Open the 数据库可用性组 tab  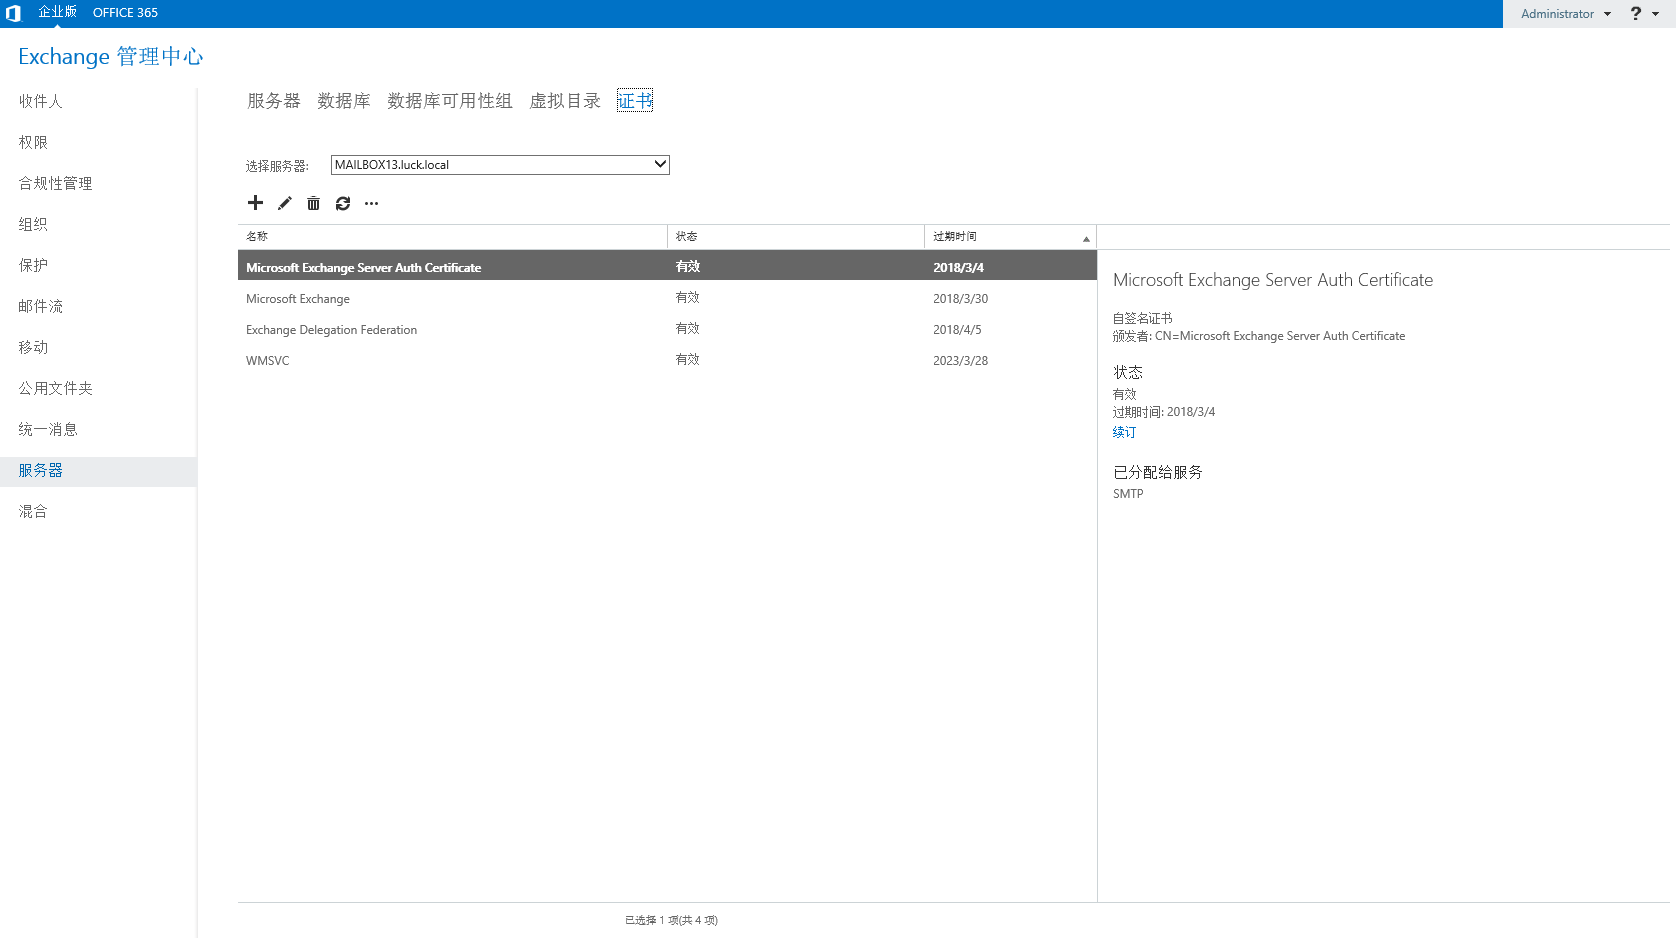click(x=450, y=101)
